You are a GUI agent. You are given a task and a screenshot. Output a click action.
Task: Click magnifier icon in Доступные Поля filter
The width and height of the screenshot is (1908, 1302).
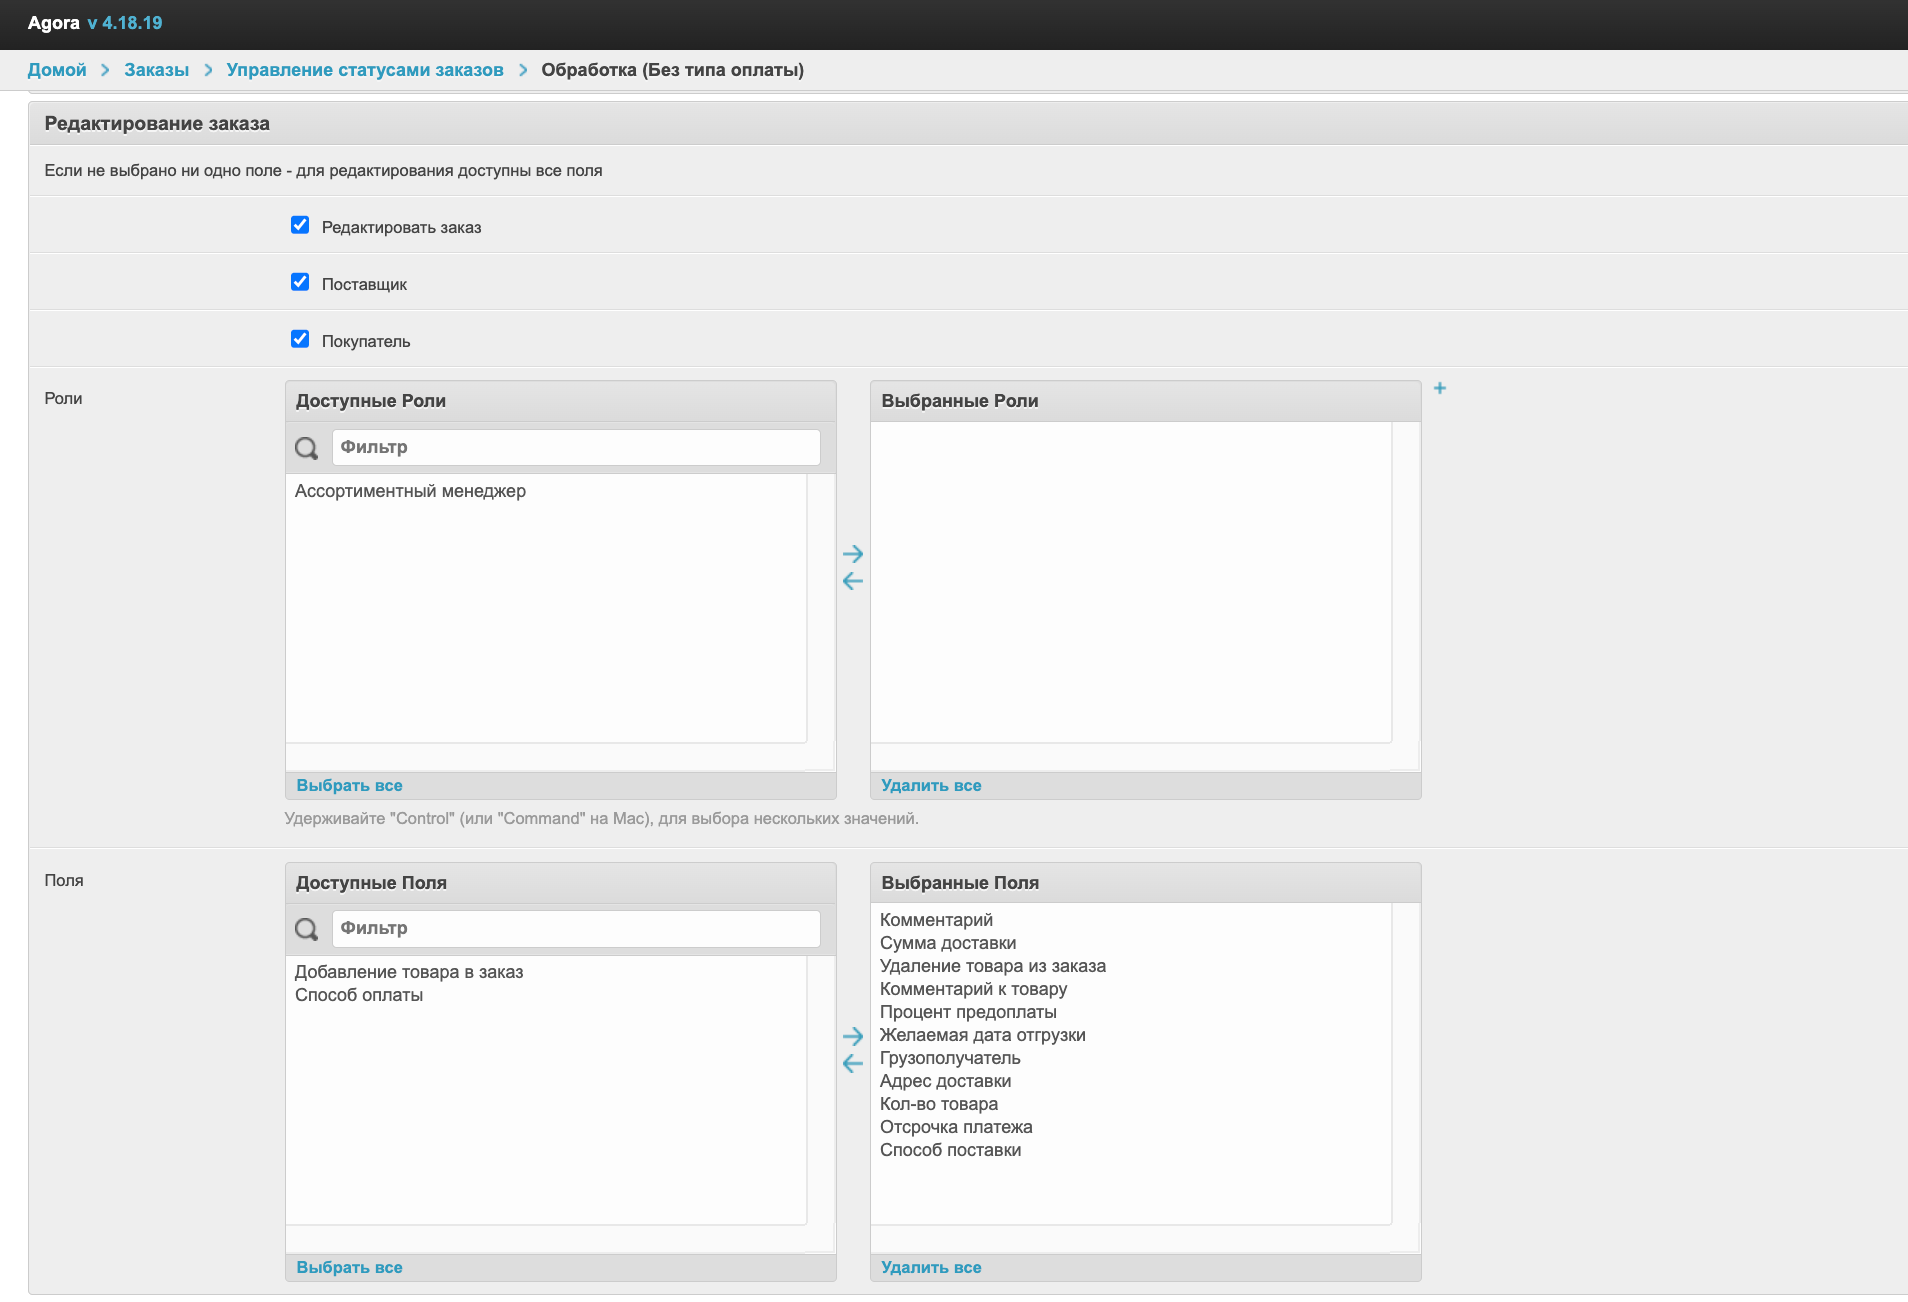tap(307, 929)
